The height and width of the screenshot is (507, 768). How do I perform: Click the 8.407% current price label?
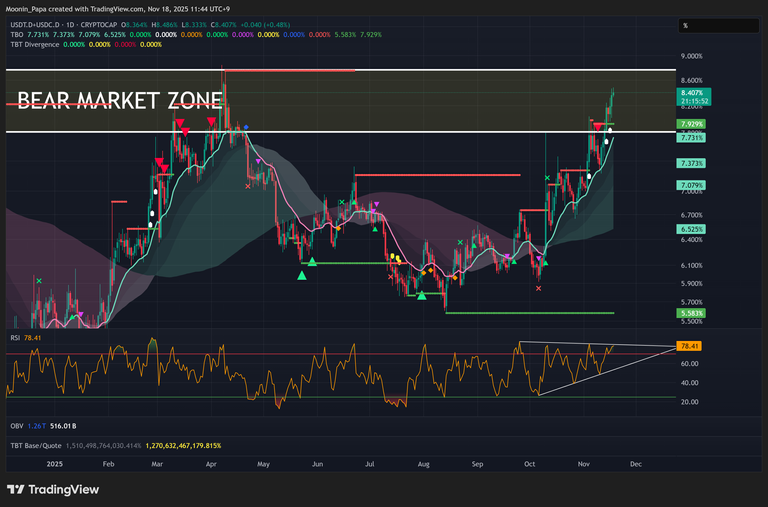point(692,92)
